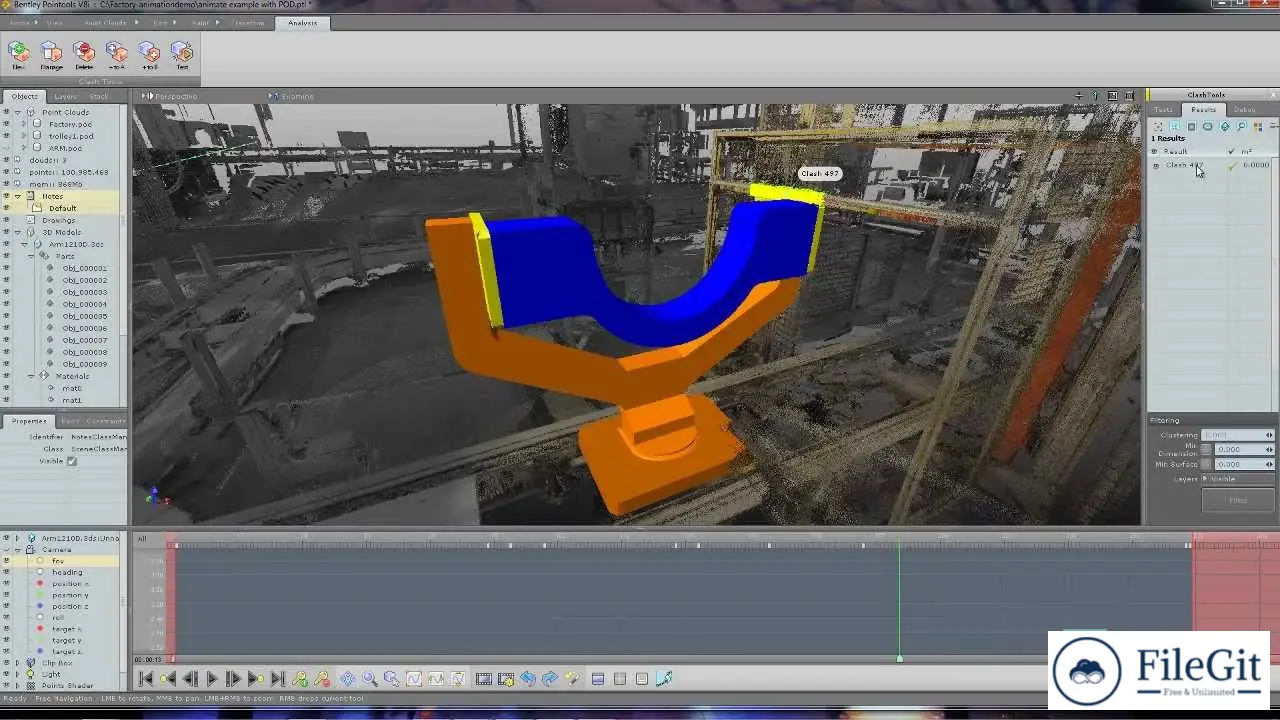The width and height of the screenshot is (1280, 720).
Task: Select the fov camera track
Action: click(x=59, y=561)
